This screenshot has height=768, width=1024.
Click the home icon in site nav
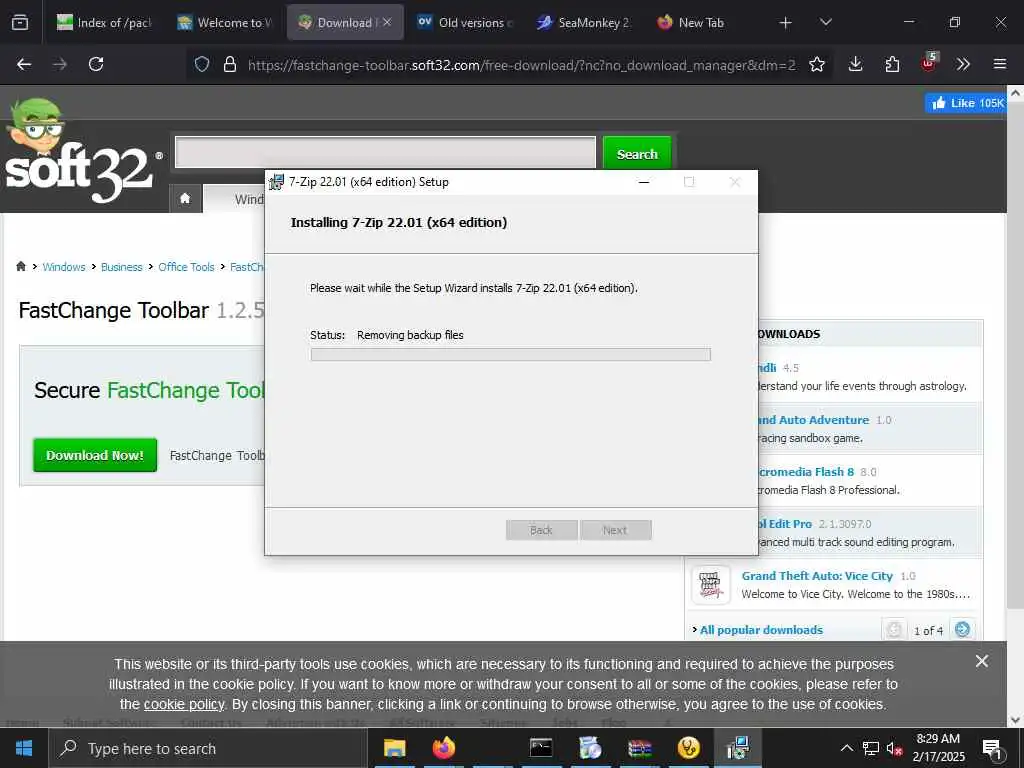[185, 199]
